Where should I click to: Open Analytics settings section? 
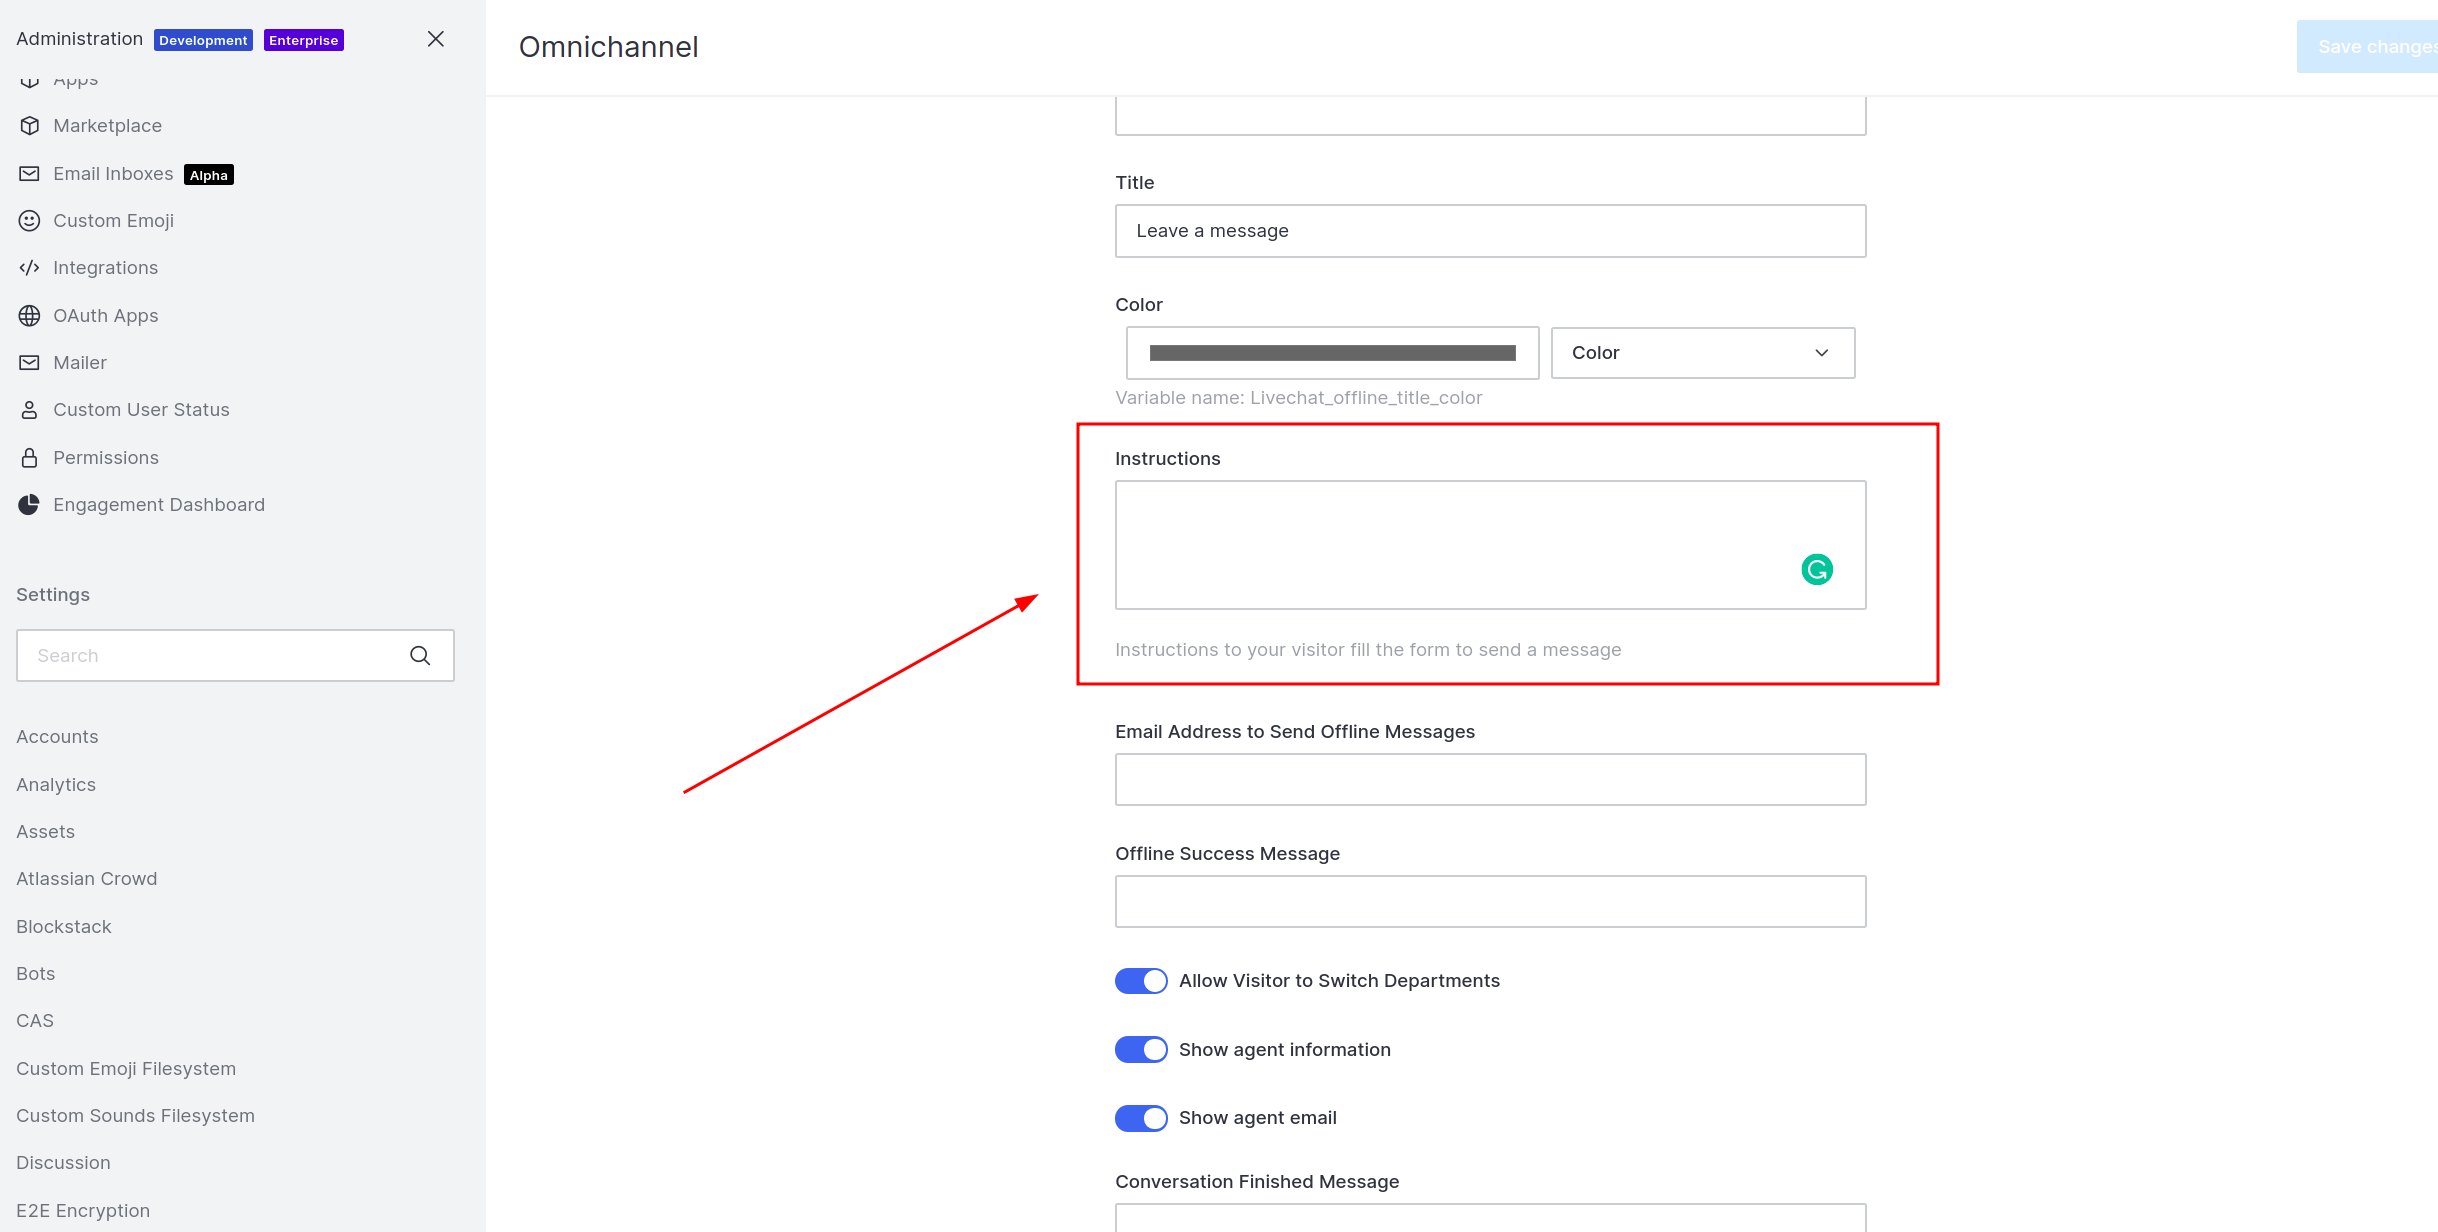[56, 785]
